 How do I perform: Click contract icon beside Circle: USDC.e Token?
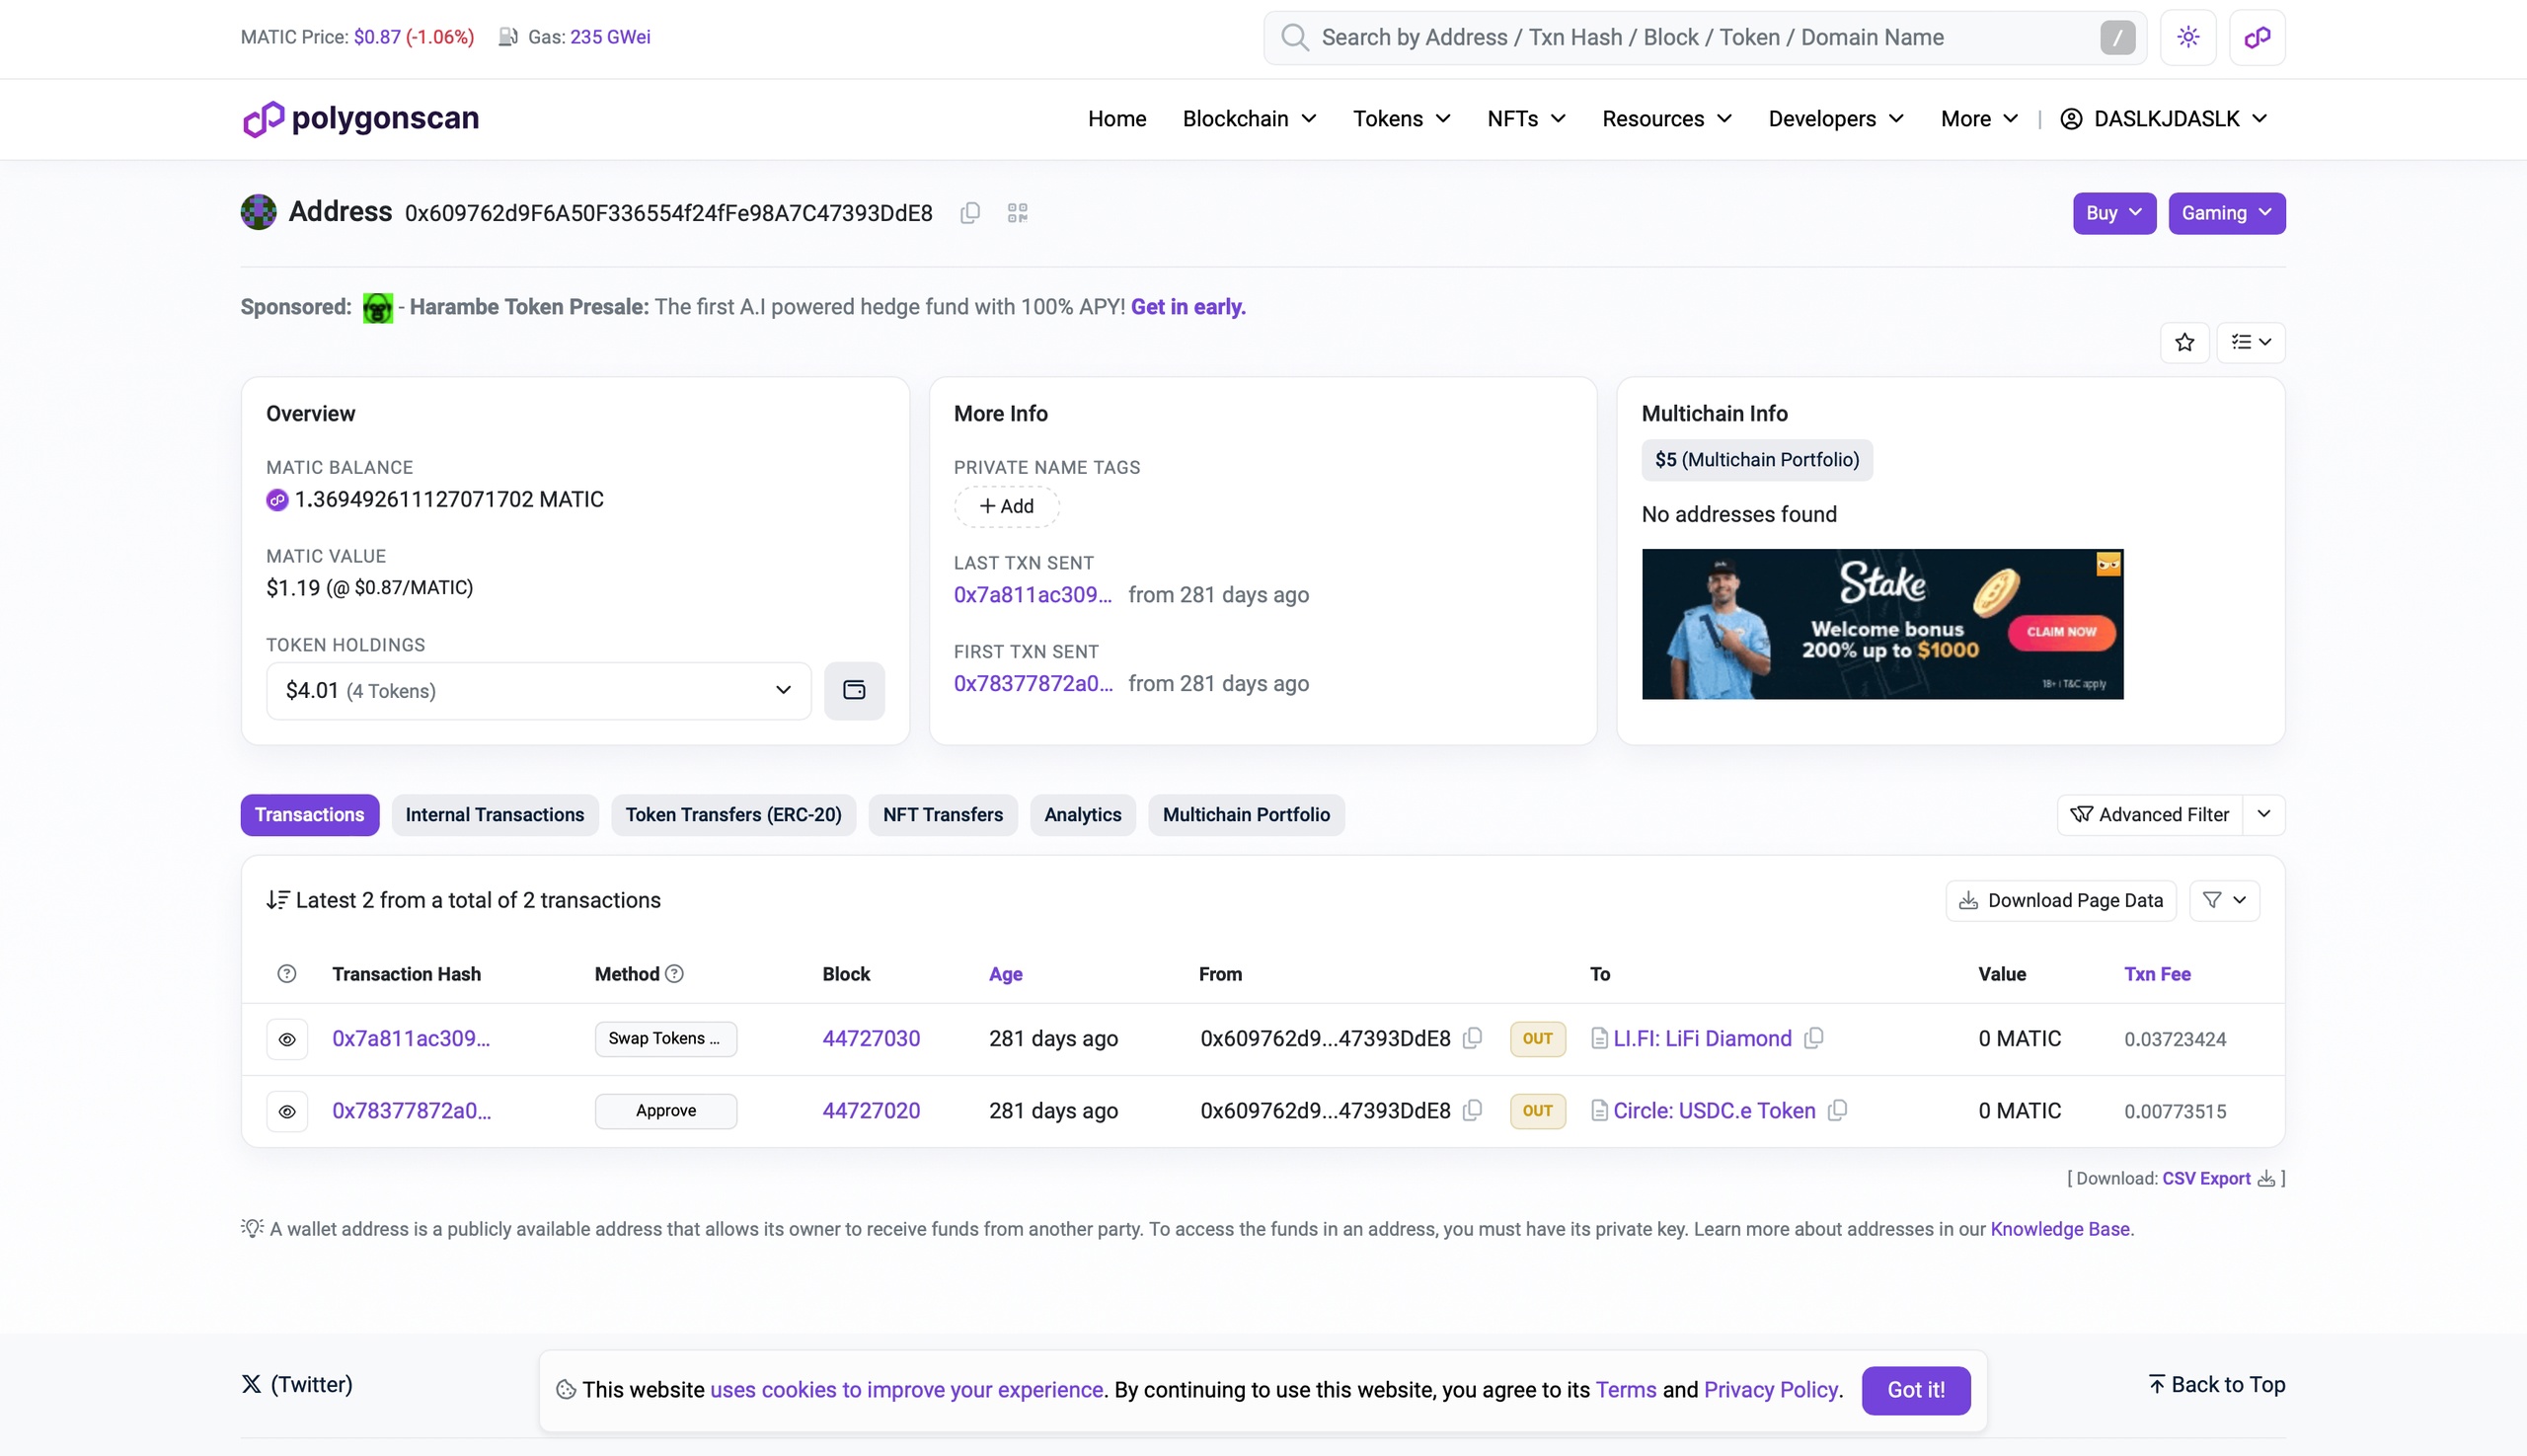(1599, 1111)
